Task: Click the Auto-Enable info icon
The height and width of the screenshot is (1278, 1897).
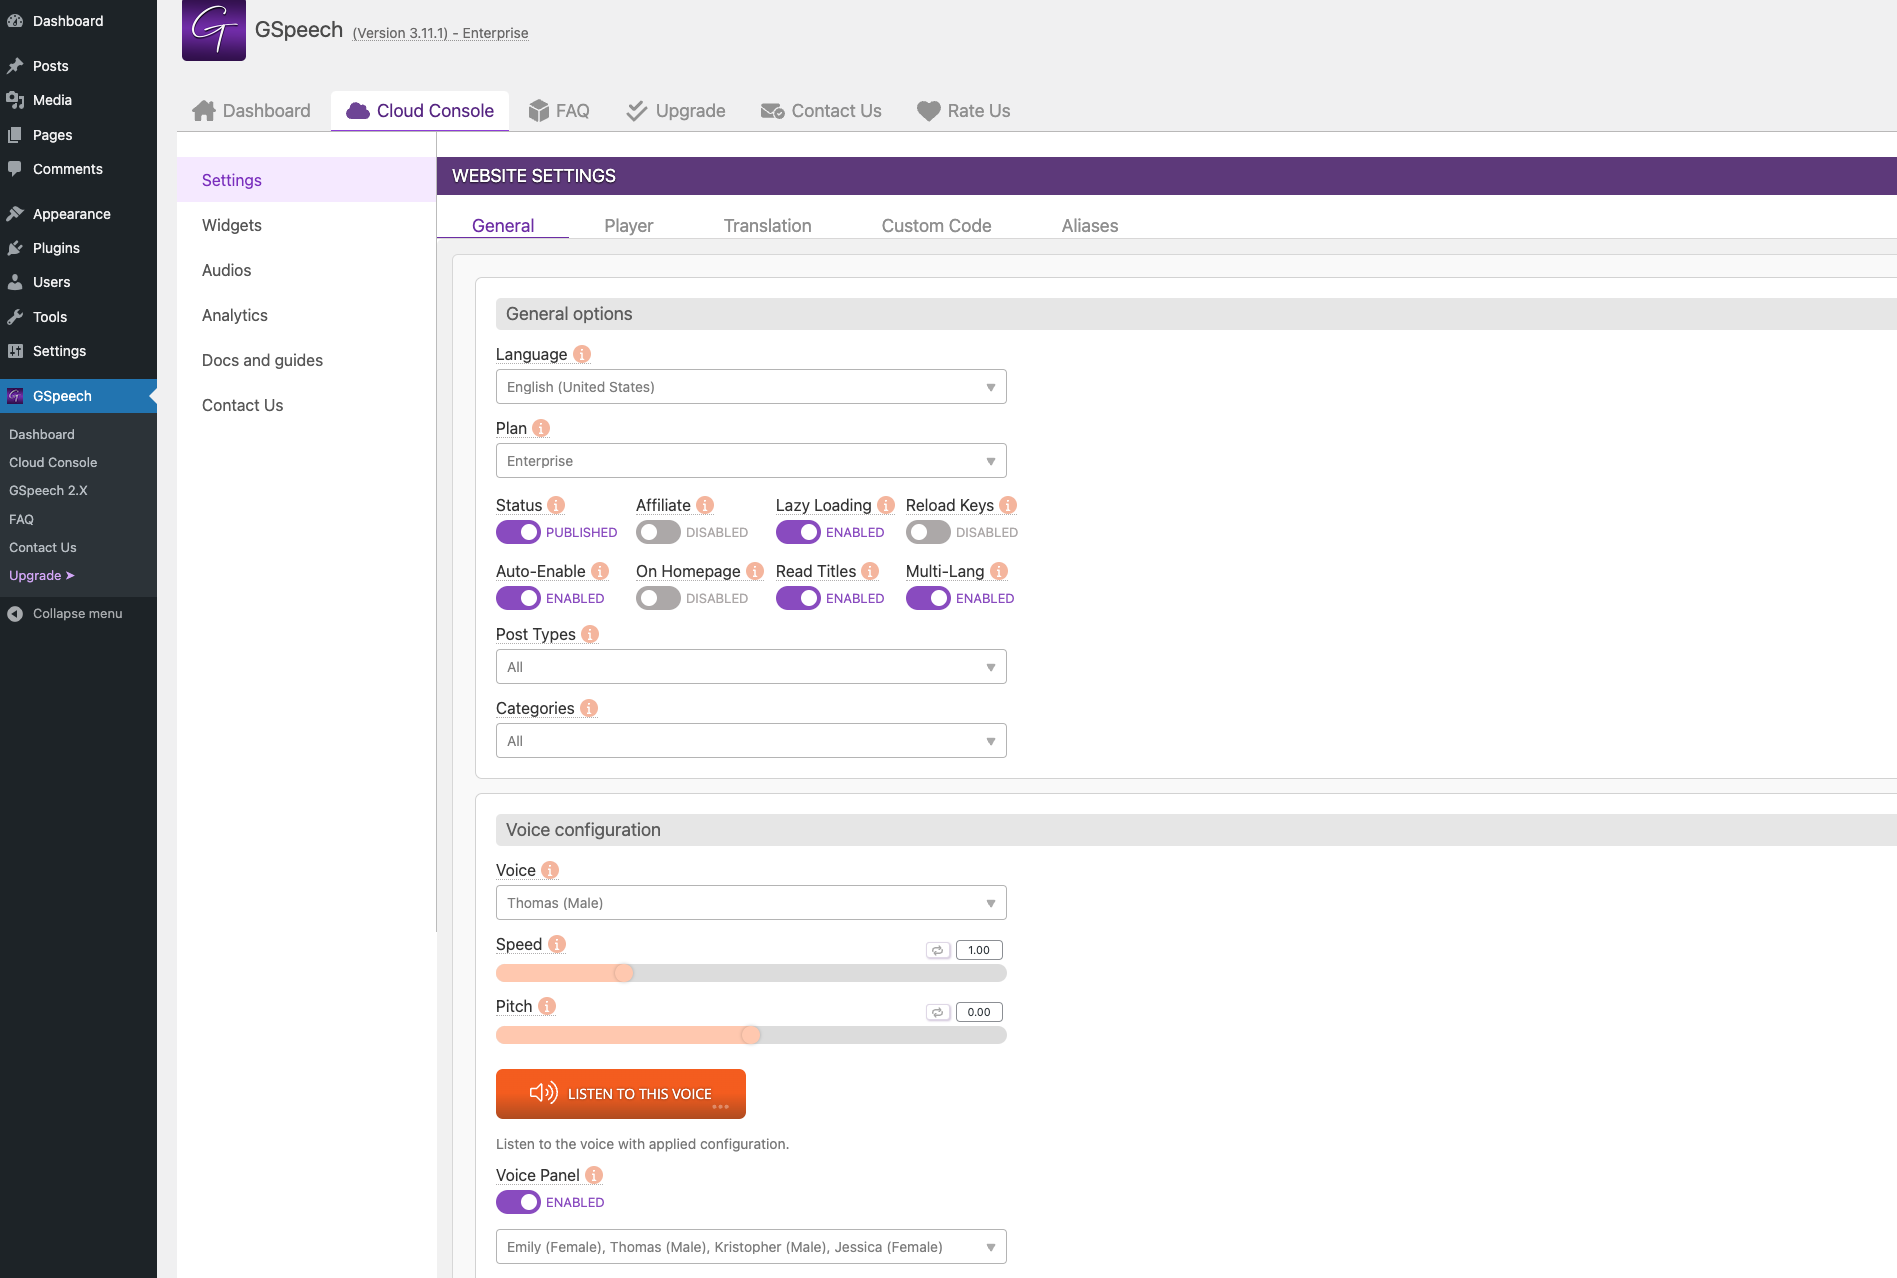Action: click(x=600, y=571)
